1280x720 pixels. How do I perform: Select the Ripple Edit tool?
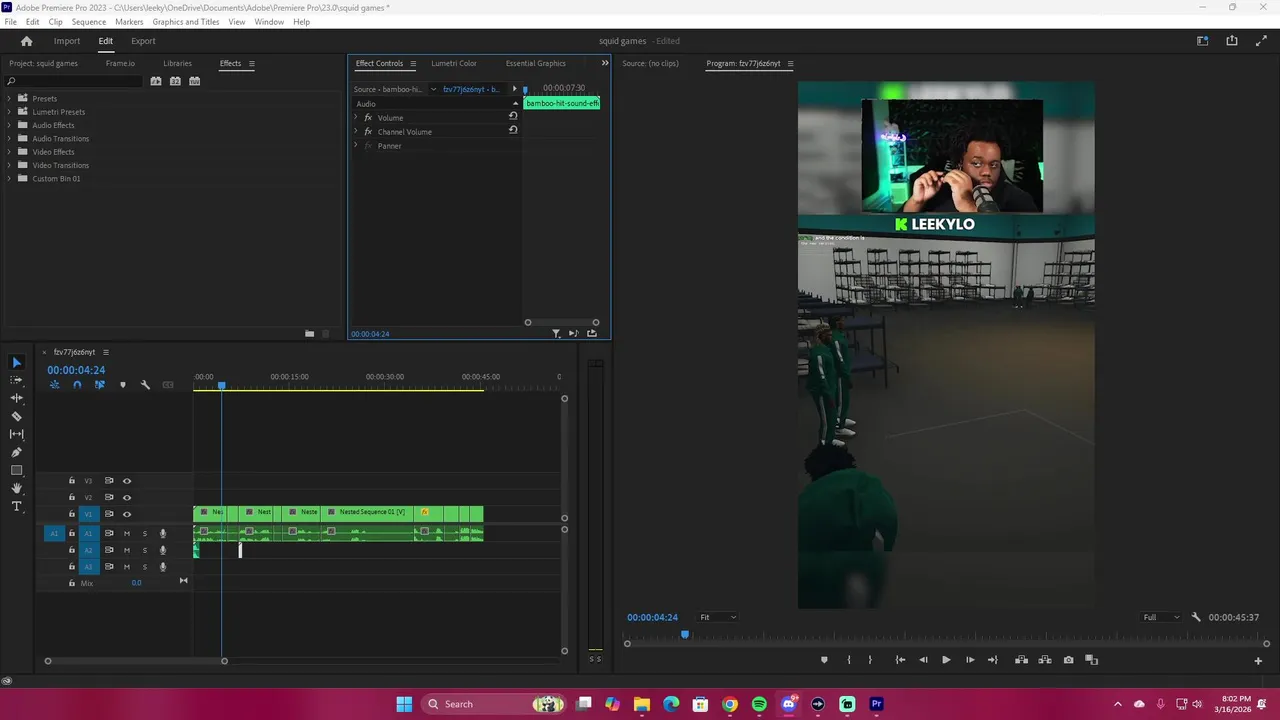(16, 398)
